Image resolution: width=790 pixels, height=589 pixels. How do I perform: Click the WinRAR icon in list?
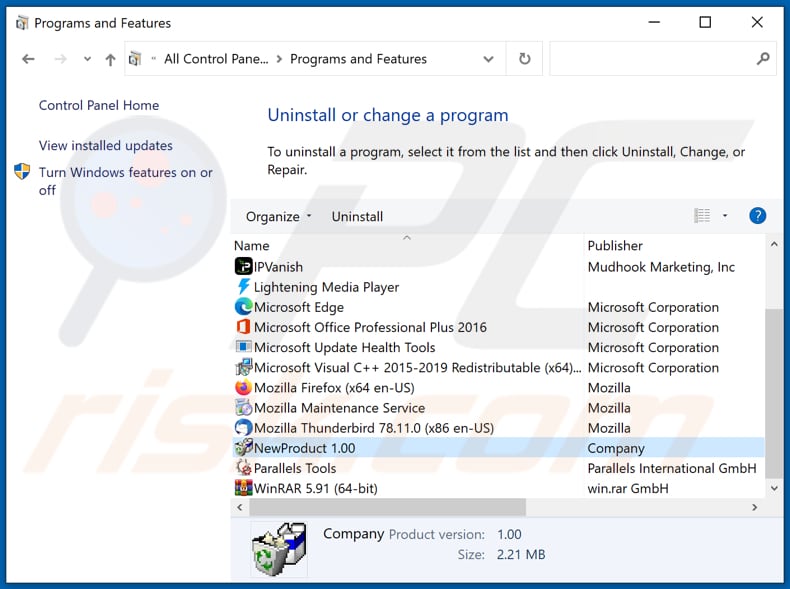[243, 488]
